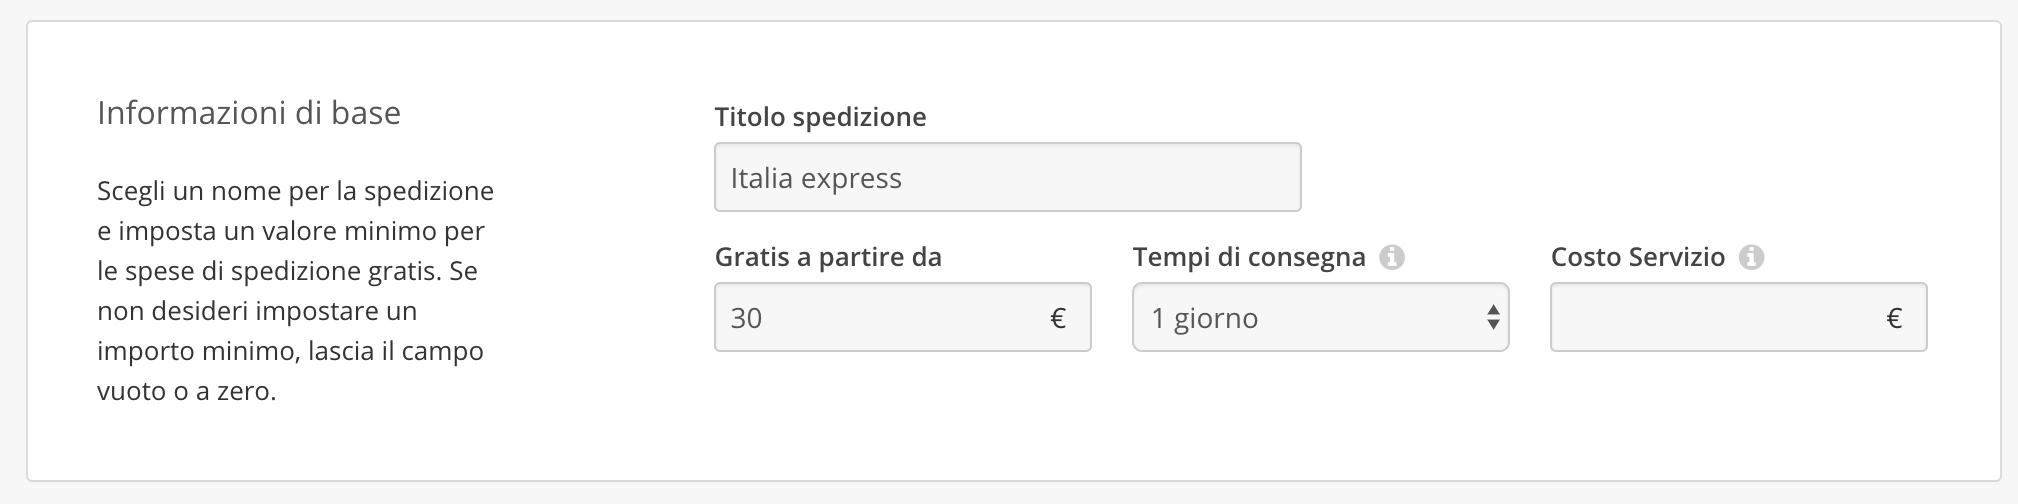
Task: Click the "Costo Servizio" label text
Action: [x=1638, y=257]
